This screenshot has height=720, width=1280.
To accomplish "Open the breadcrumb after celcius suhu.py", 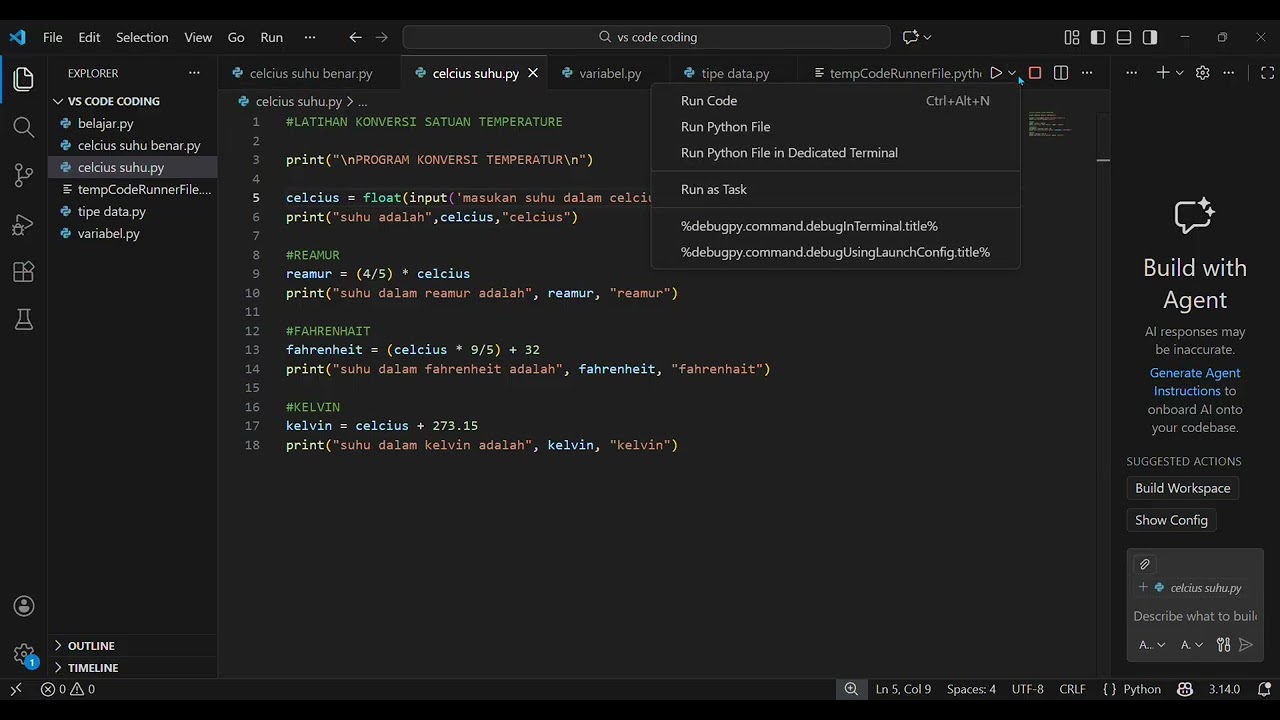I will coord(362,102).
